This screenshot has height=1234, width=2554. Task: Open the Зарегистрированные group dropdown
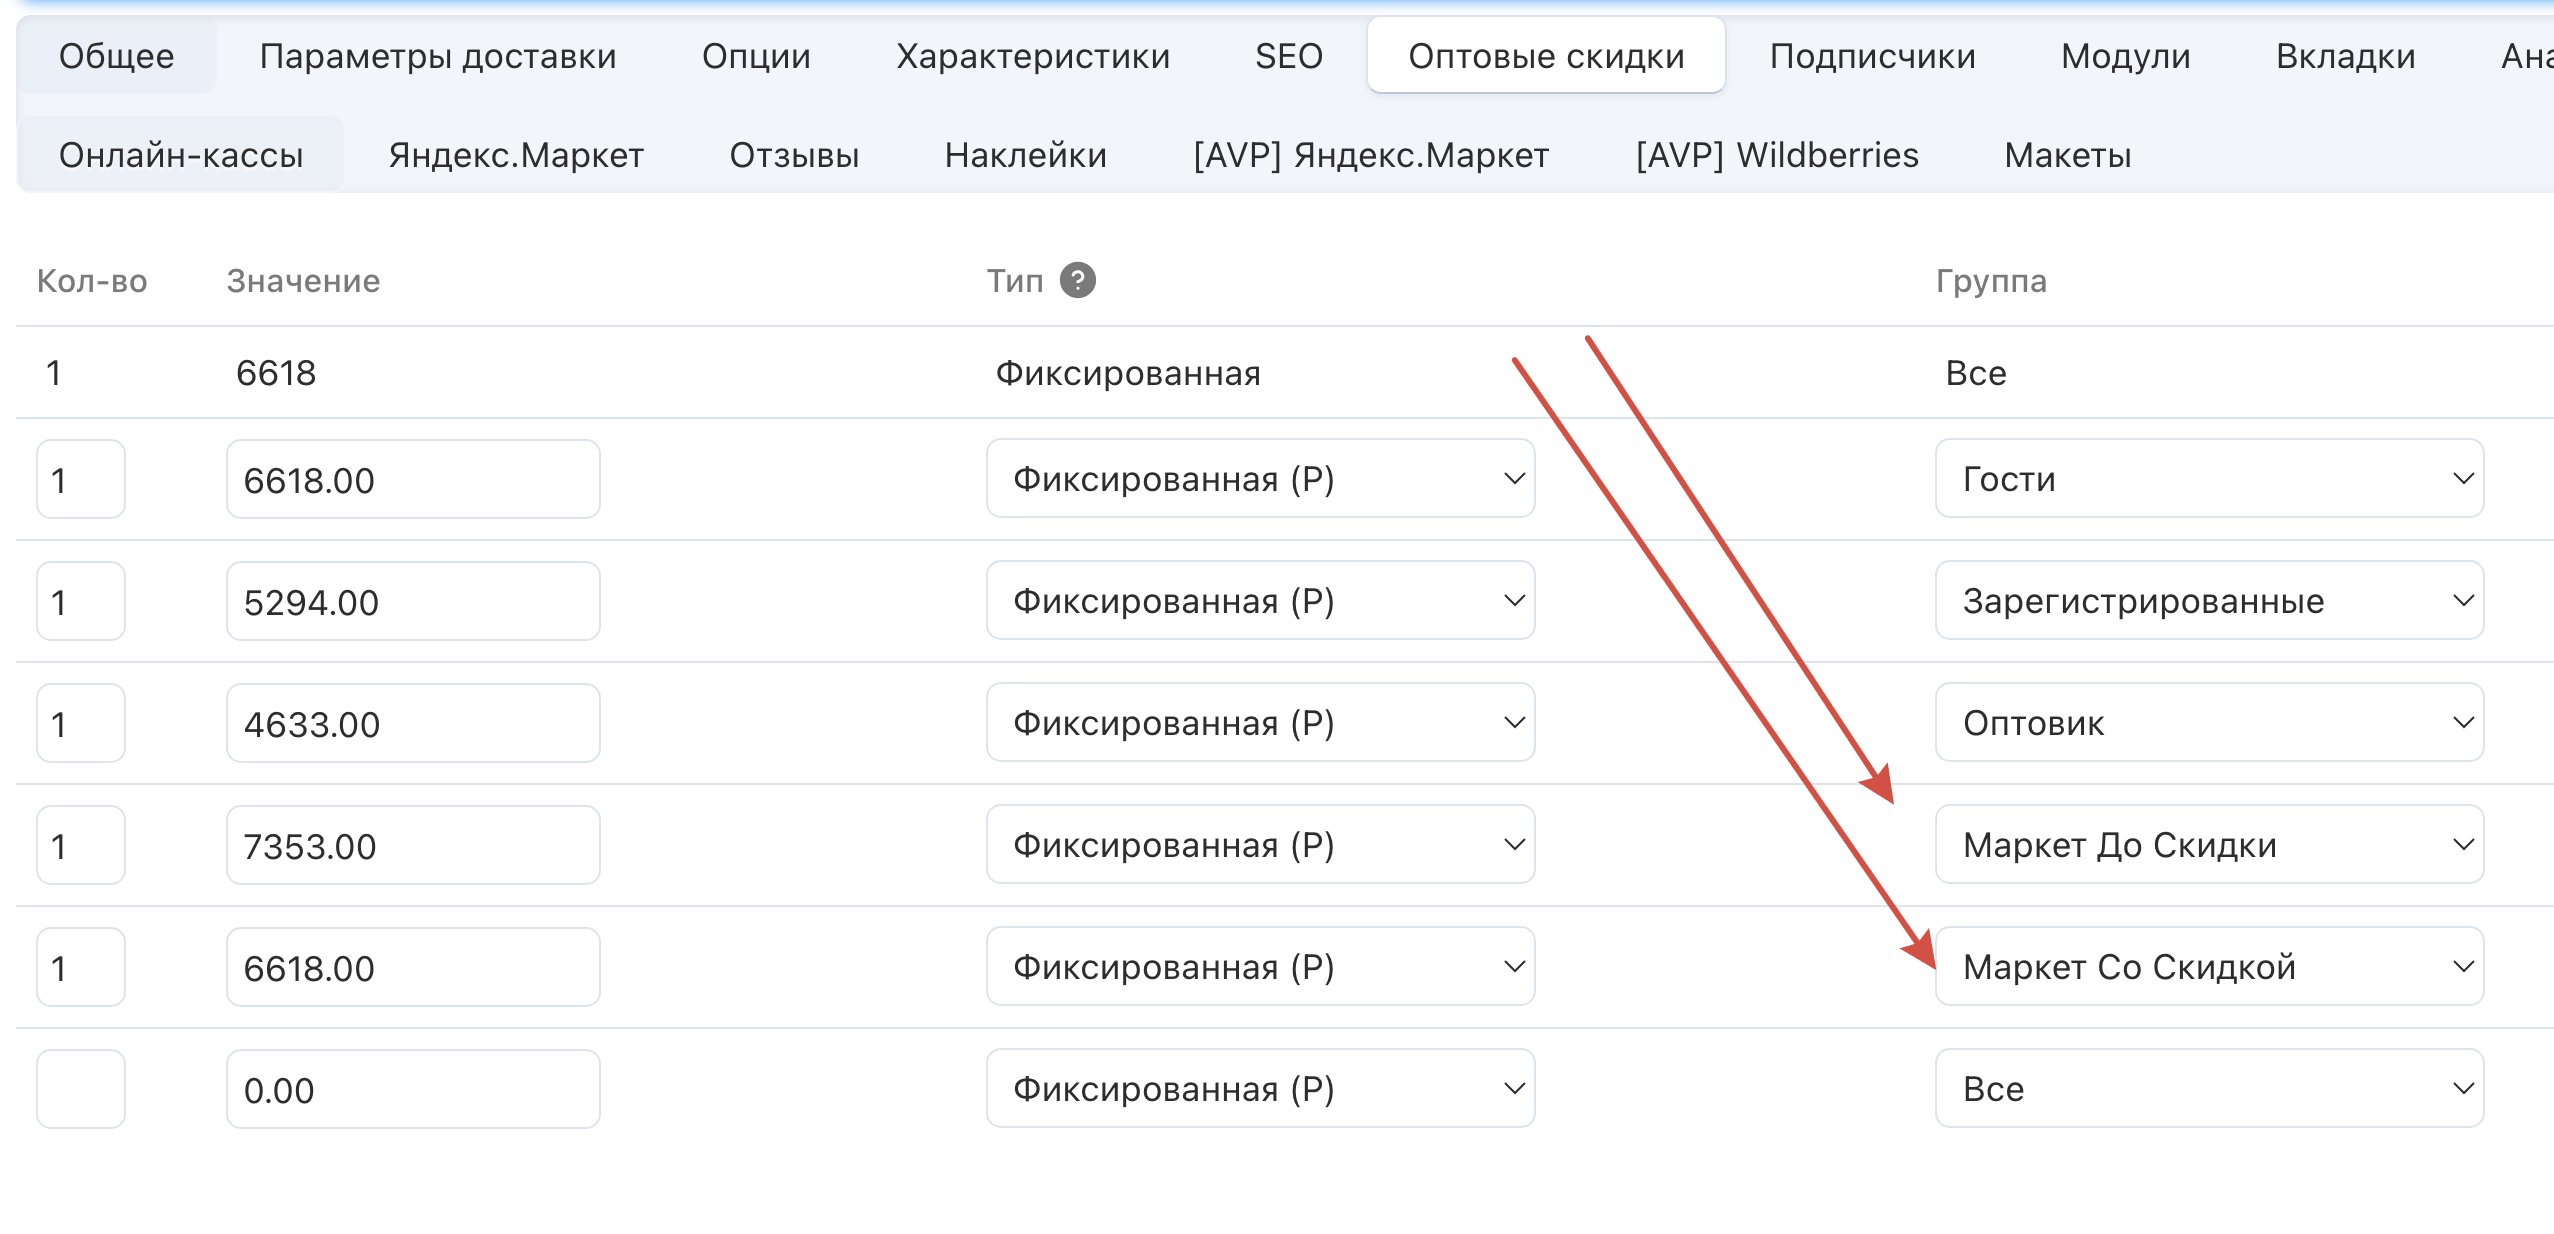coord(2208,601)
